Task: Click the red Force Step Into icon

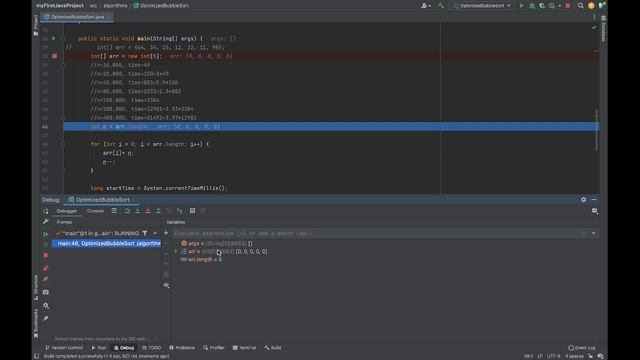Action: pos(148,211)
